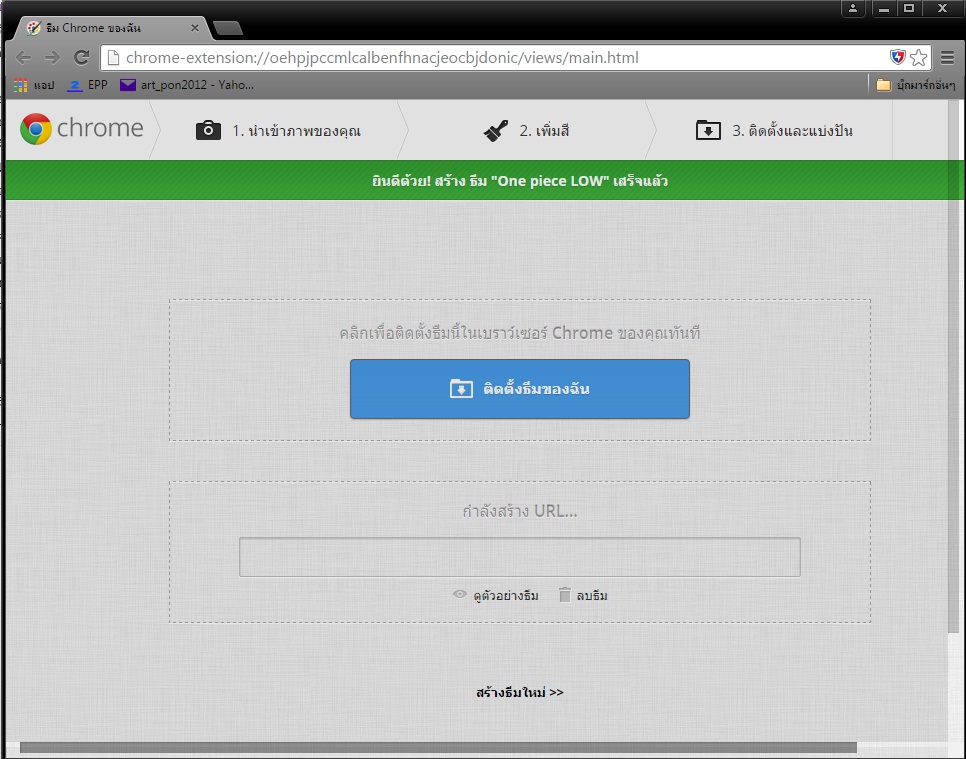The image size is (966, 759).
Task: Click the address bar URL
Action: [x=382, y=58]
